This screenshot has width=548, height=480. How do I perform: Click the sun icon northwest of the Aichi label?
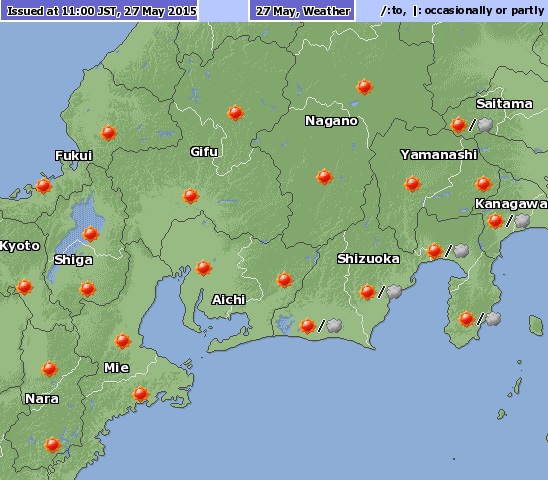pyautogui.click(x=204, y=268)
